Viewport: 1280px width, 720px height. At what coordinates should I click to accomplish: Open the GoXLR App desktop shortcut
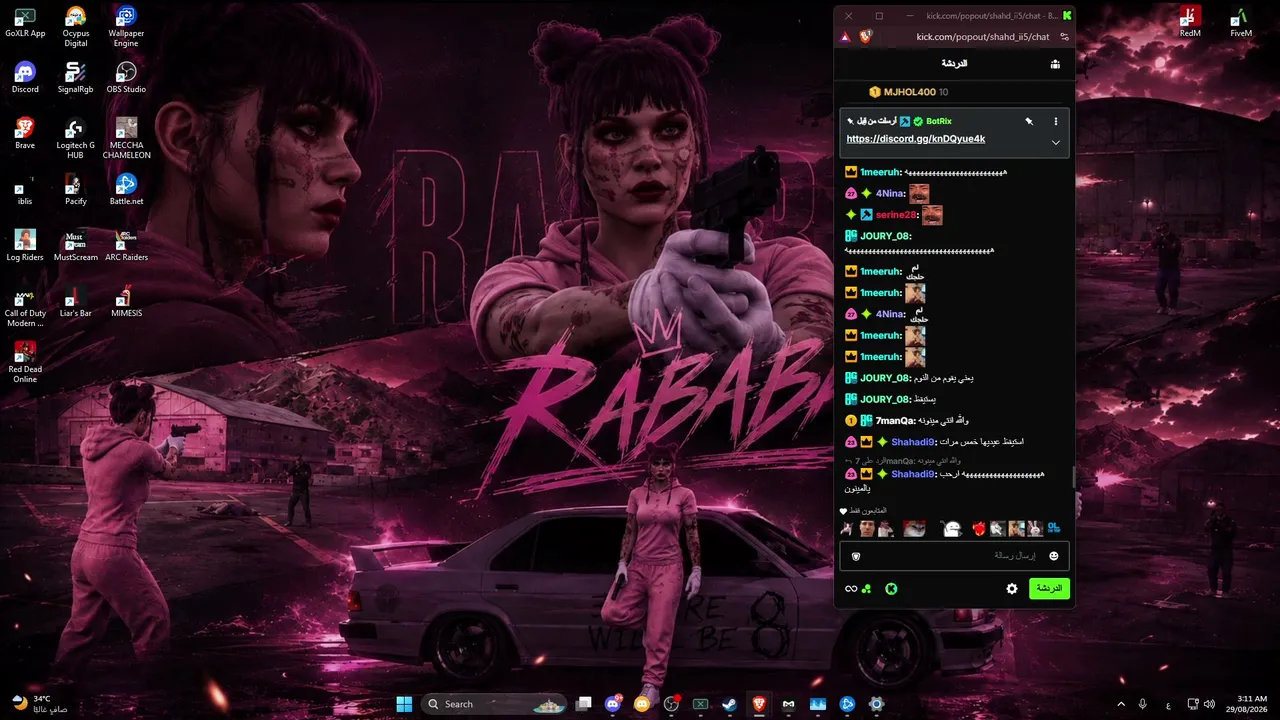point(25,22)
